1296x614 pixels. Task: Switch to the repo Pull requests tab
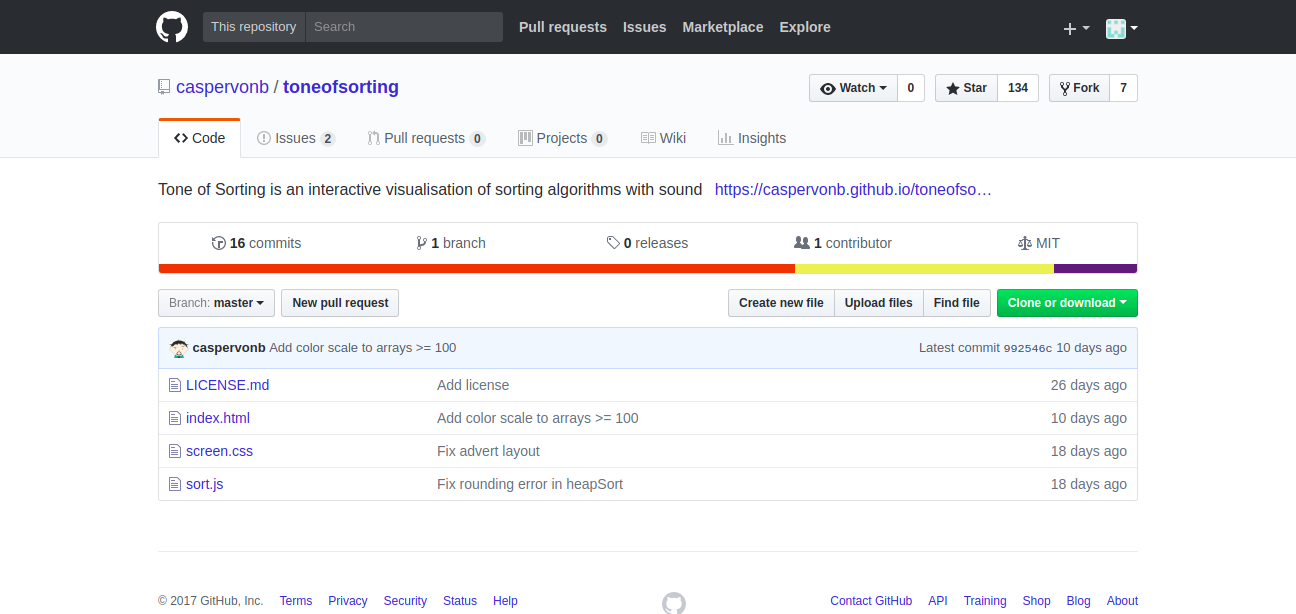click(426, 138)
